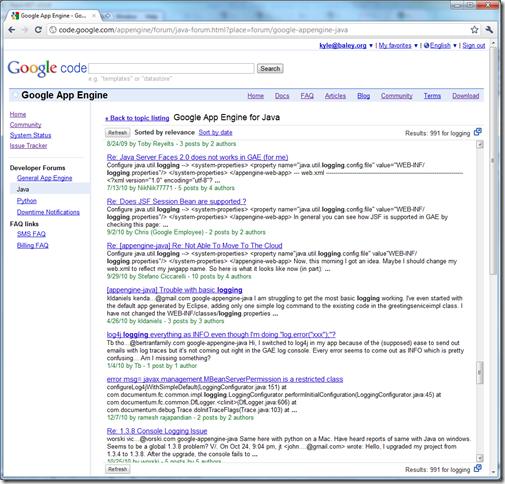Click the browser forward arrow

pos(25,30)
